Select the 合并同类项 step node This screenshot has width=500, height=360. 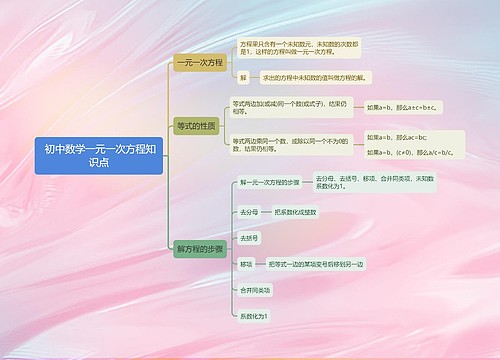255,290
